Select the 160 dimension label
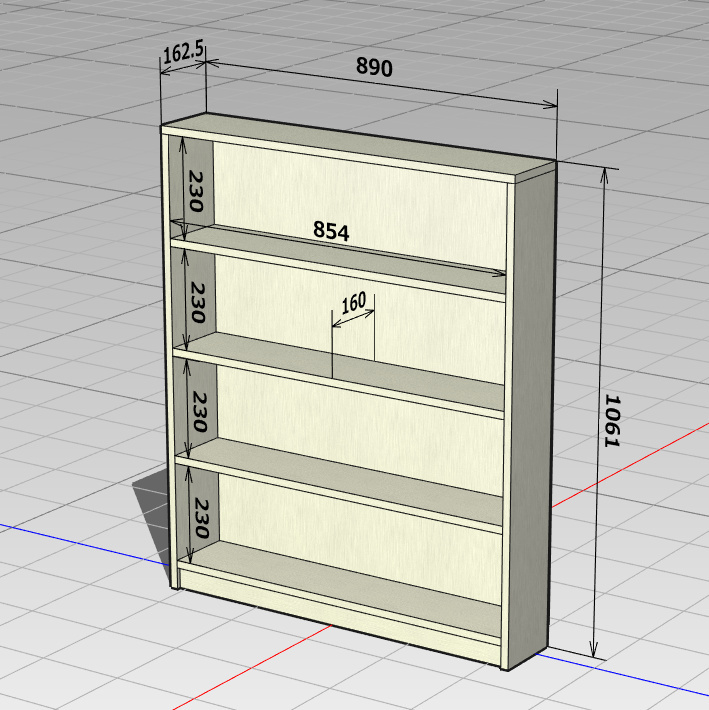The height and width of the screenshot is (710, 709). 354,302
